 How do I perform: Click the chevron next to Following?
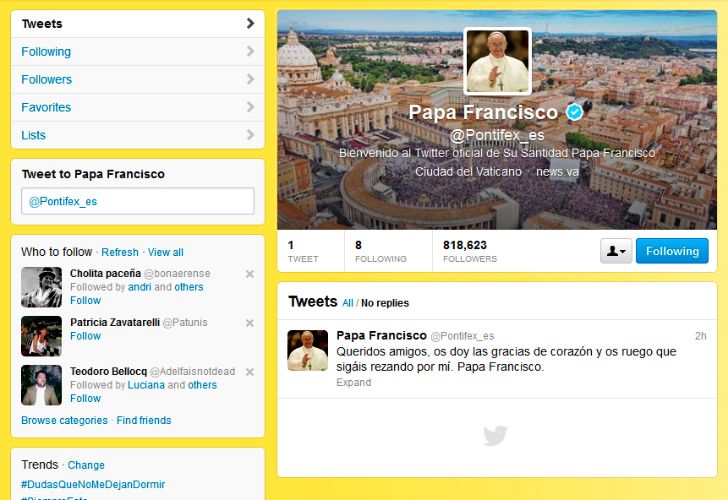[250, 51]
